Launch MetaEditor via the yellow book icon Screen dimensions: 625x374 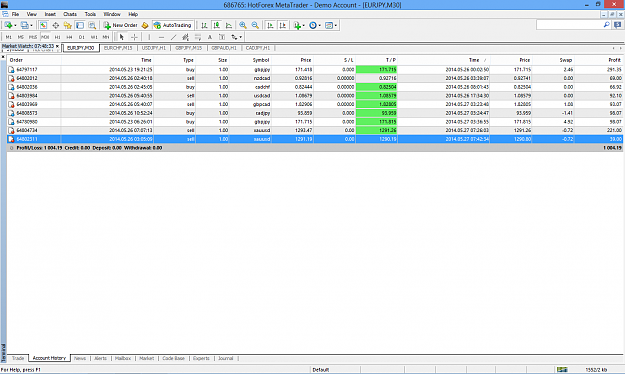coord(145,25)
